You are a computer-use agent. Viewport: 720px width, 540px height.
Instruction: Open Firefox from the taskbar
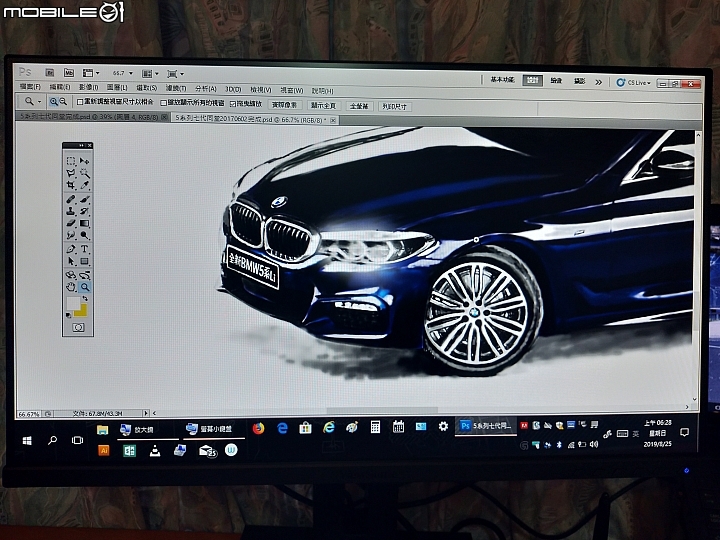coord(259,428)
